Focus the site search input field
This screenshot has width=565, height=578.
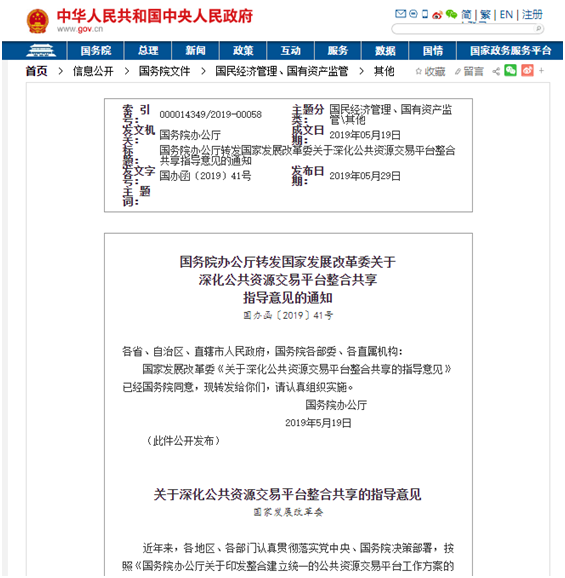(x=463, y=29)
